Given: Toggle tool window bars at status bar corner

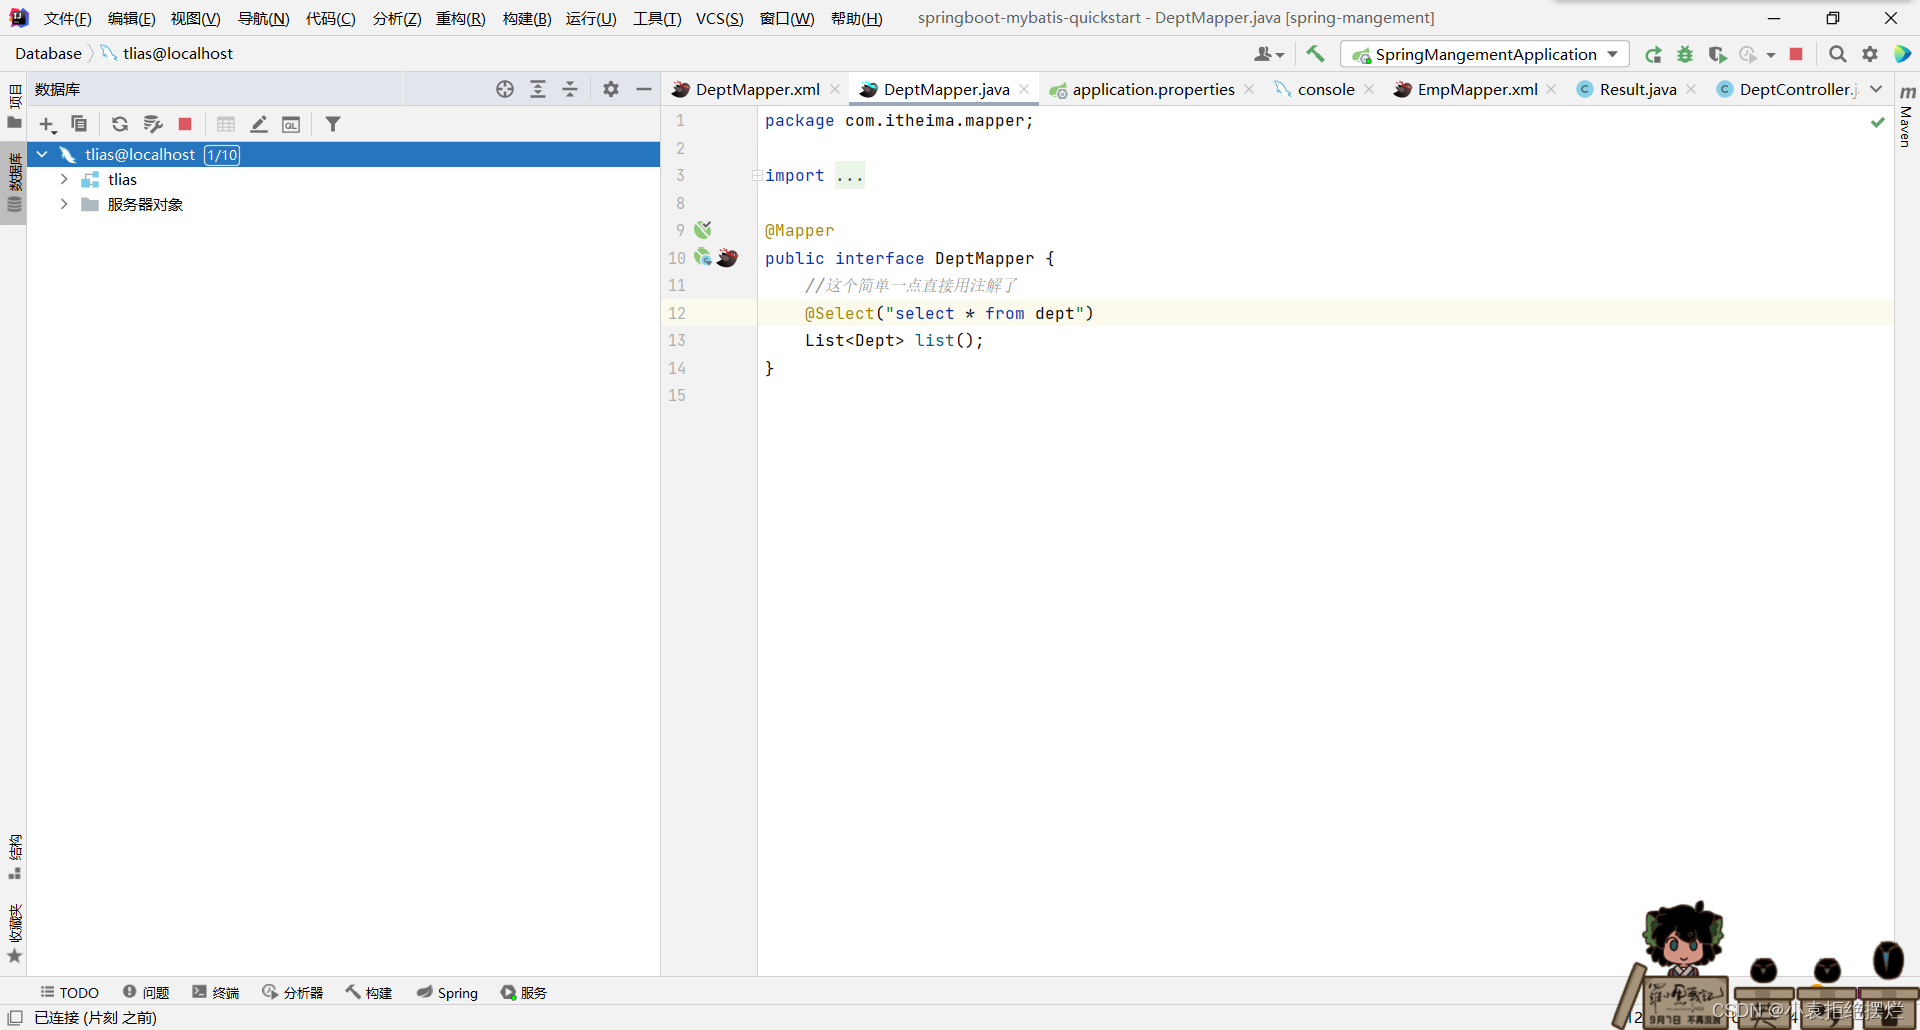Looking at the screenshot, I should 15,1017.
